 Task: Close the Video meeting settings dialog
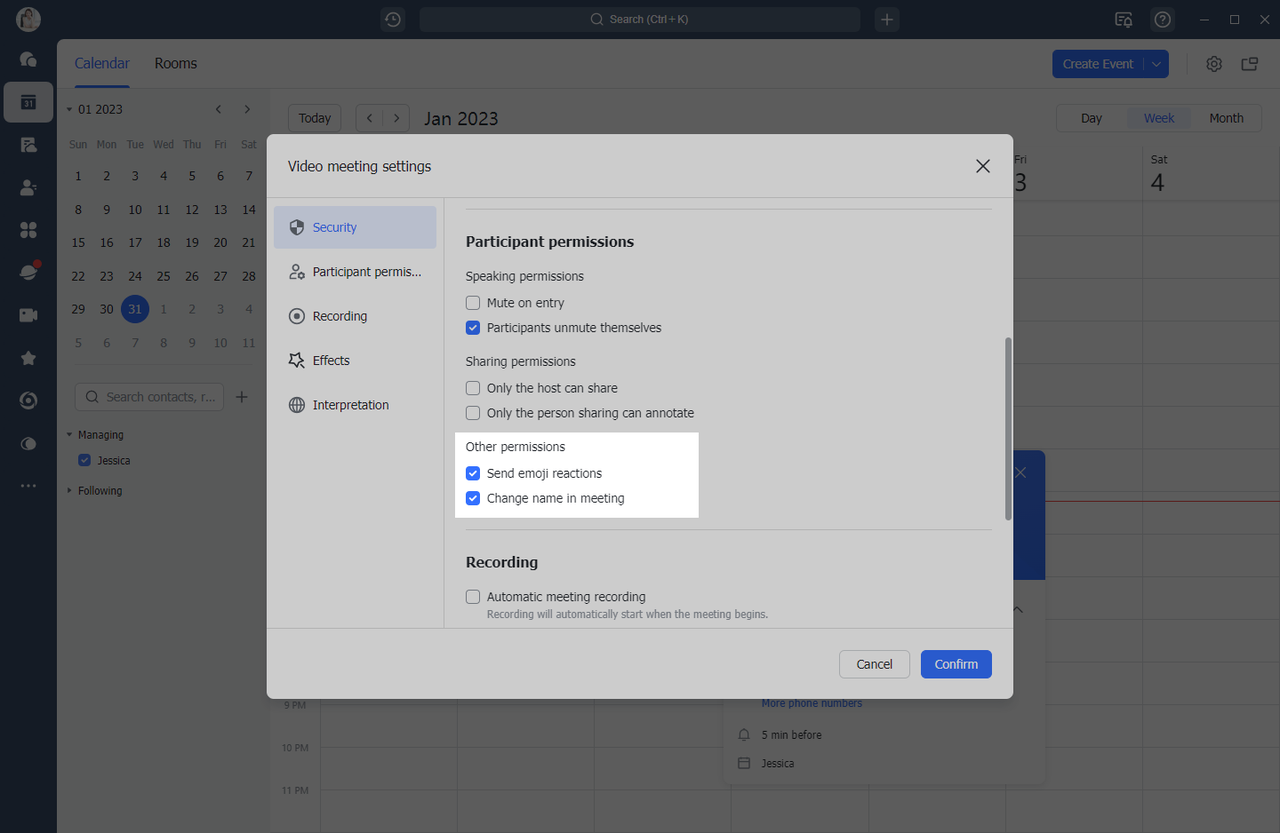point(983,166)
